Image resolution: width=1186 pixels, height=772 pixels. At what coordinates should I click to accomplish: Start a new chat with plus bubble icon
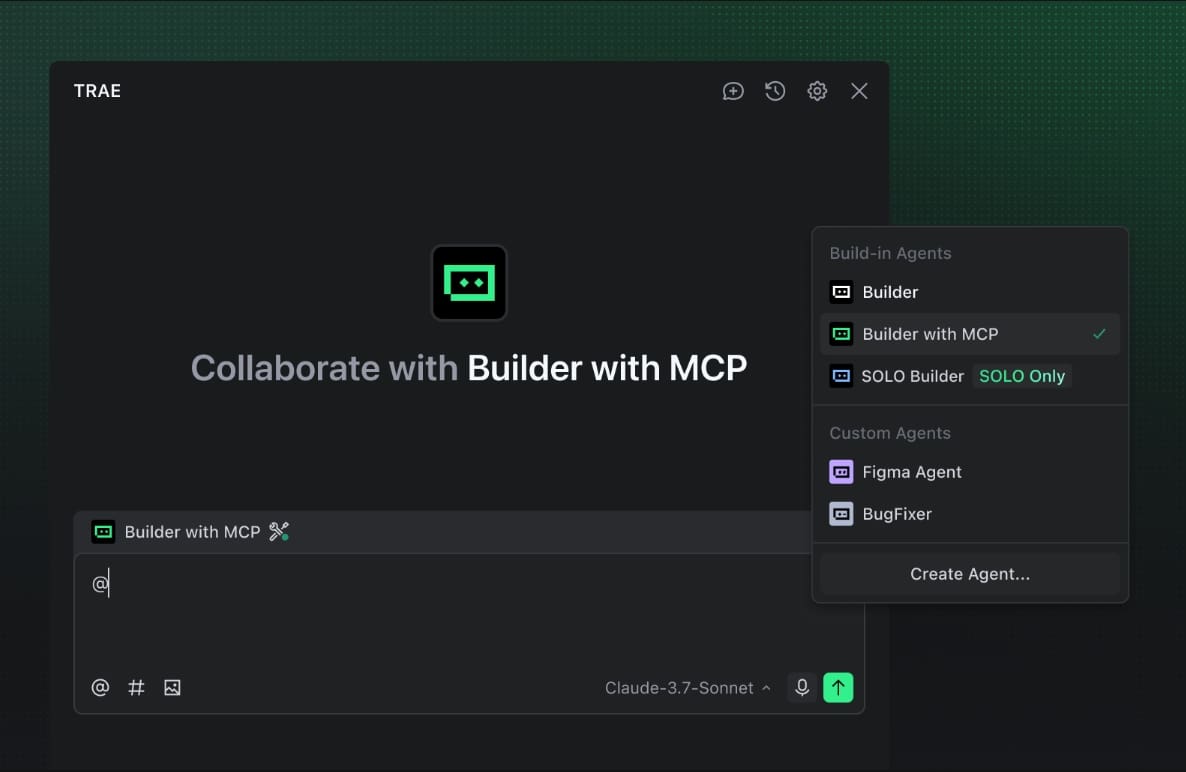coord(733,91)
